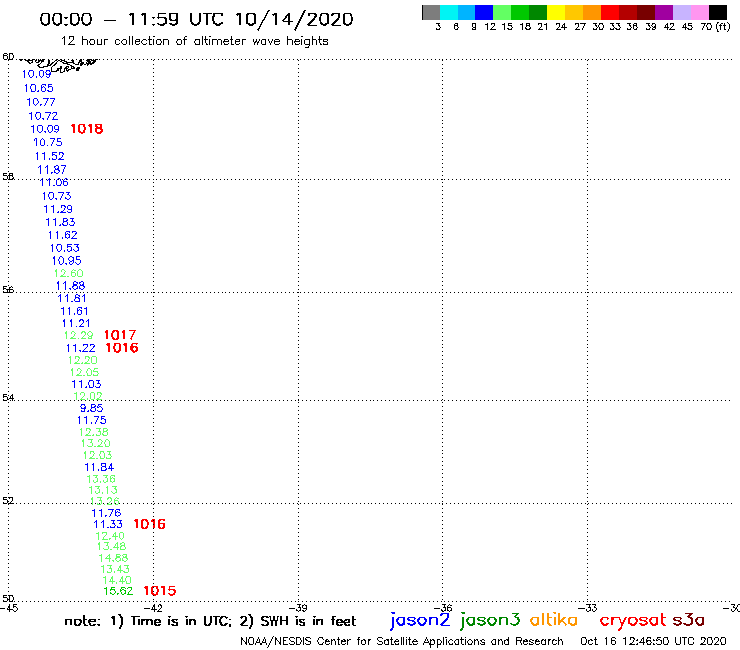Click the wave height value 14.40

point(117,580)
